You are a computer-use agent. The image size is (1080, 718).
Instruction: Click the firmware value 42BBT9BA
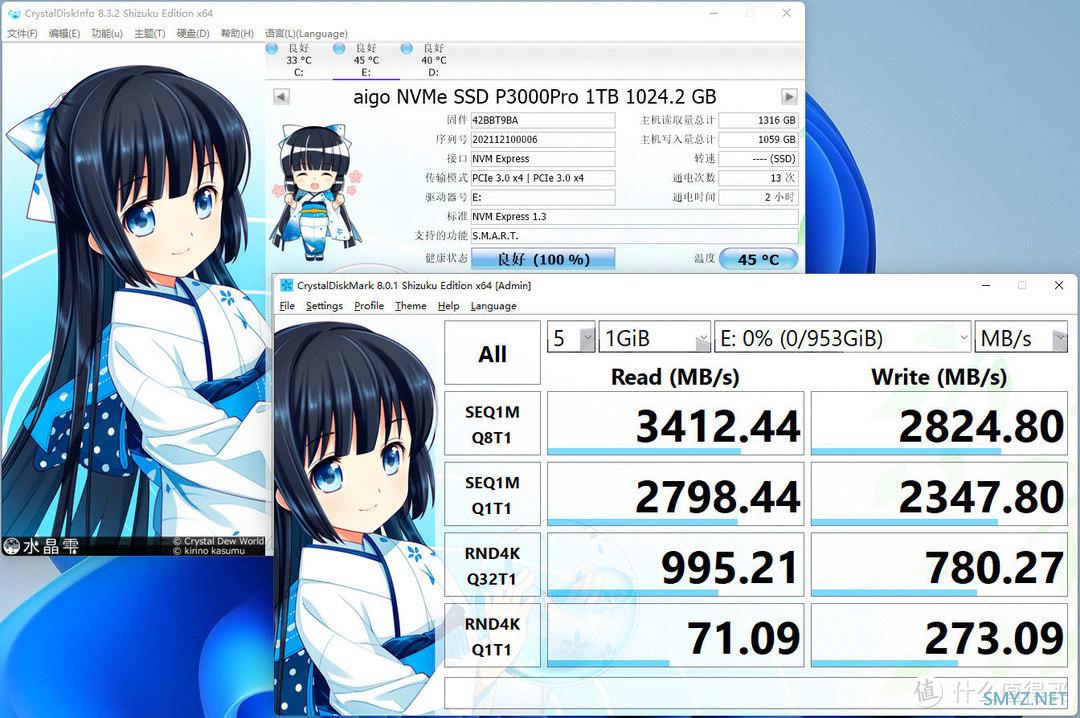(543, 120)
